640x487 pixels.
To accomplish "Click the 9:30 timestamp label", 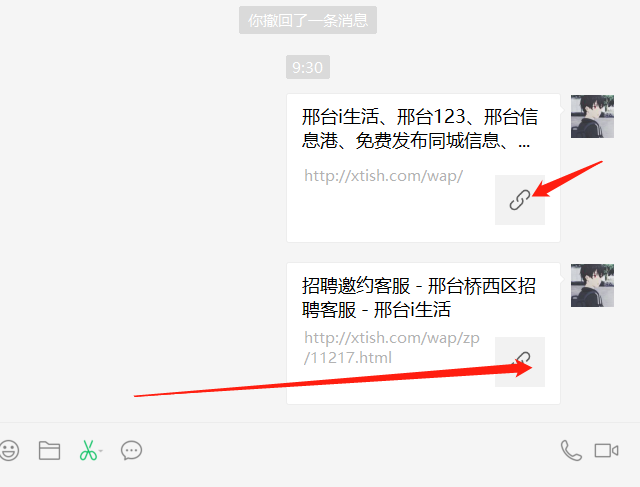I will point(308,67).
